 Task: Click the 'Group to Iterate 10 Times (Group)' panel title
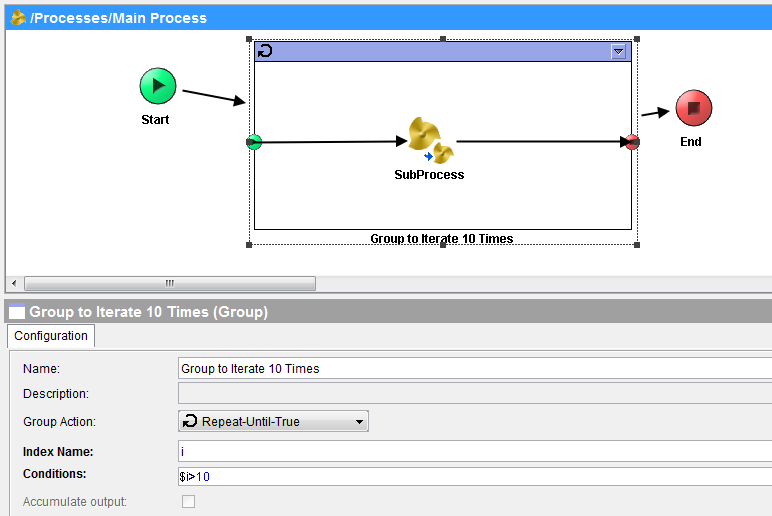point(149,312)
